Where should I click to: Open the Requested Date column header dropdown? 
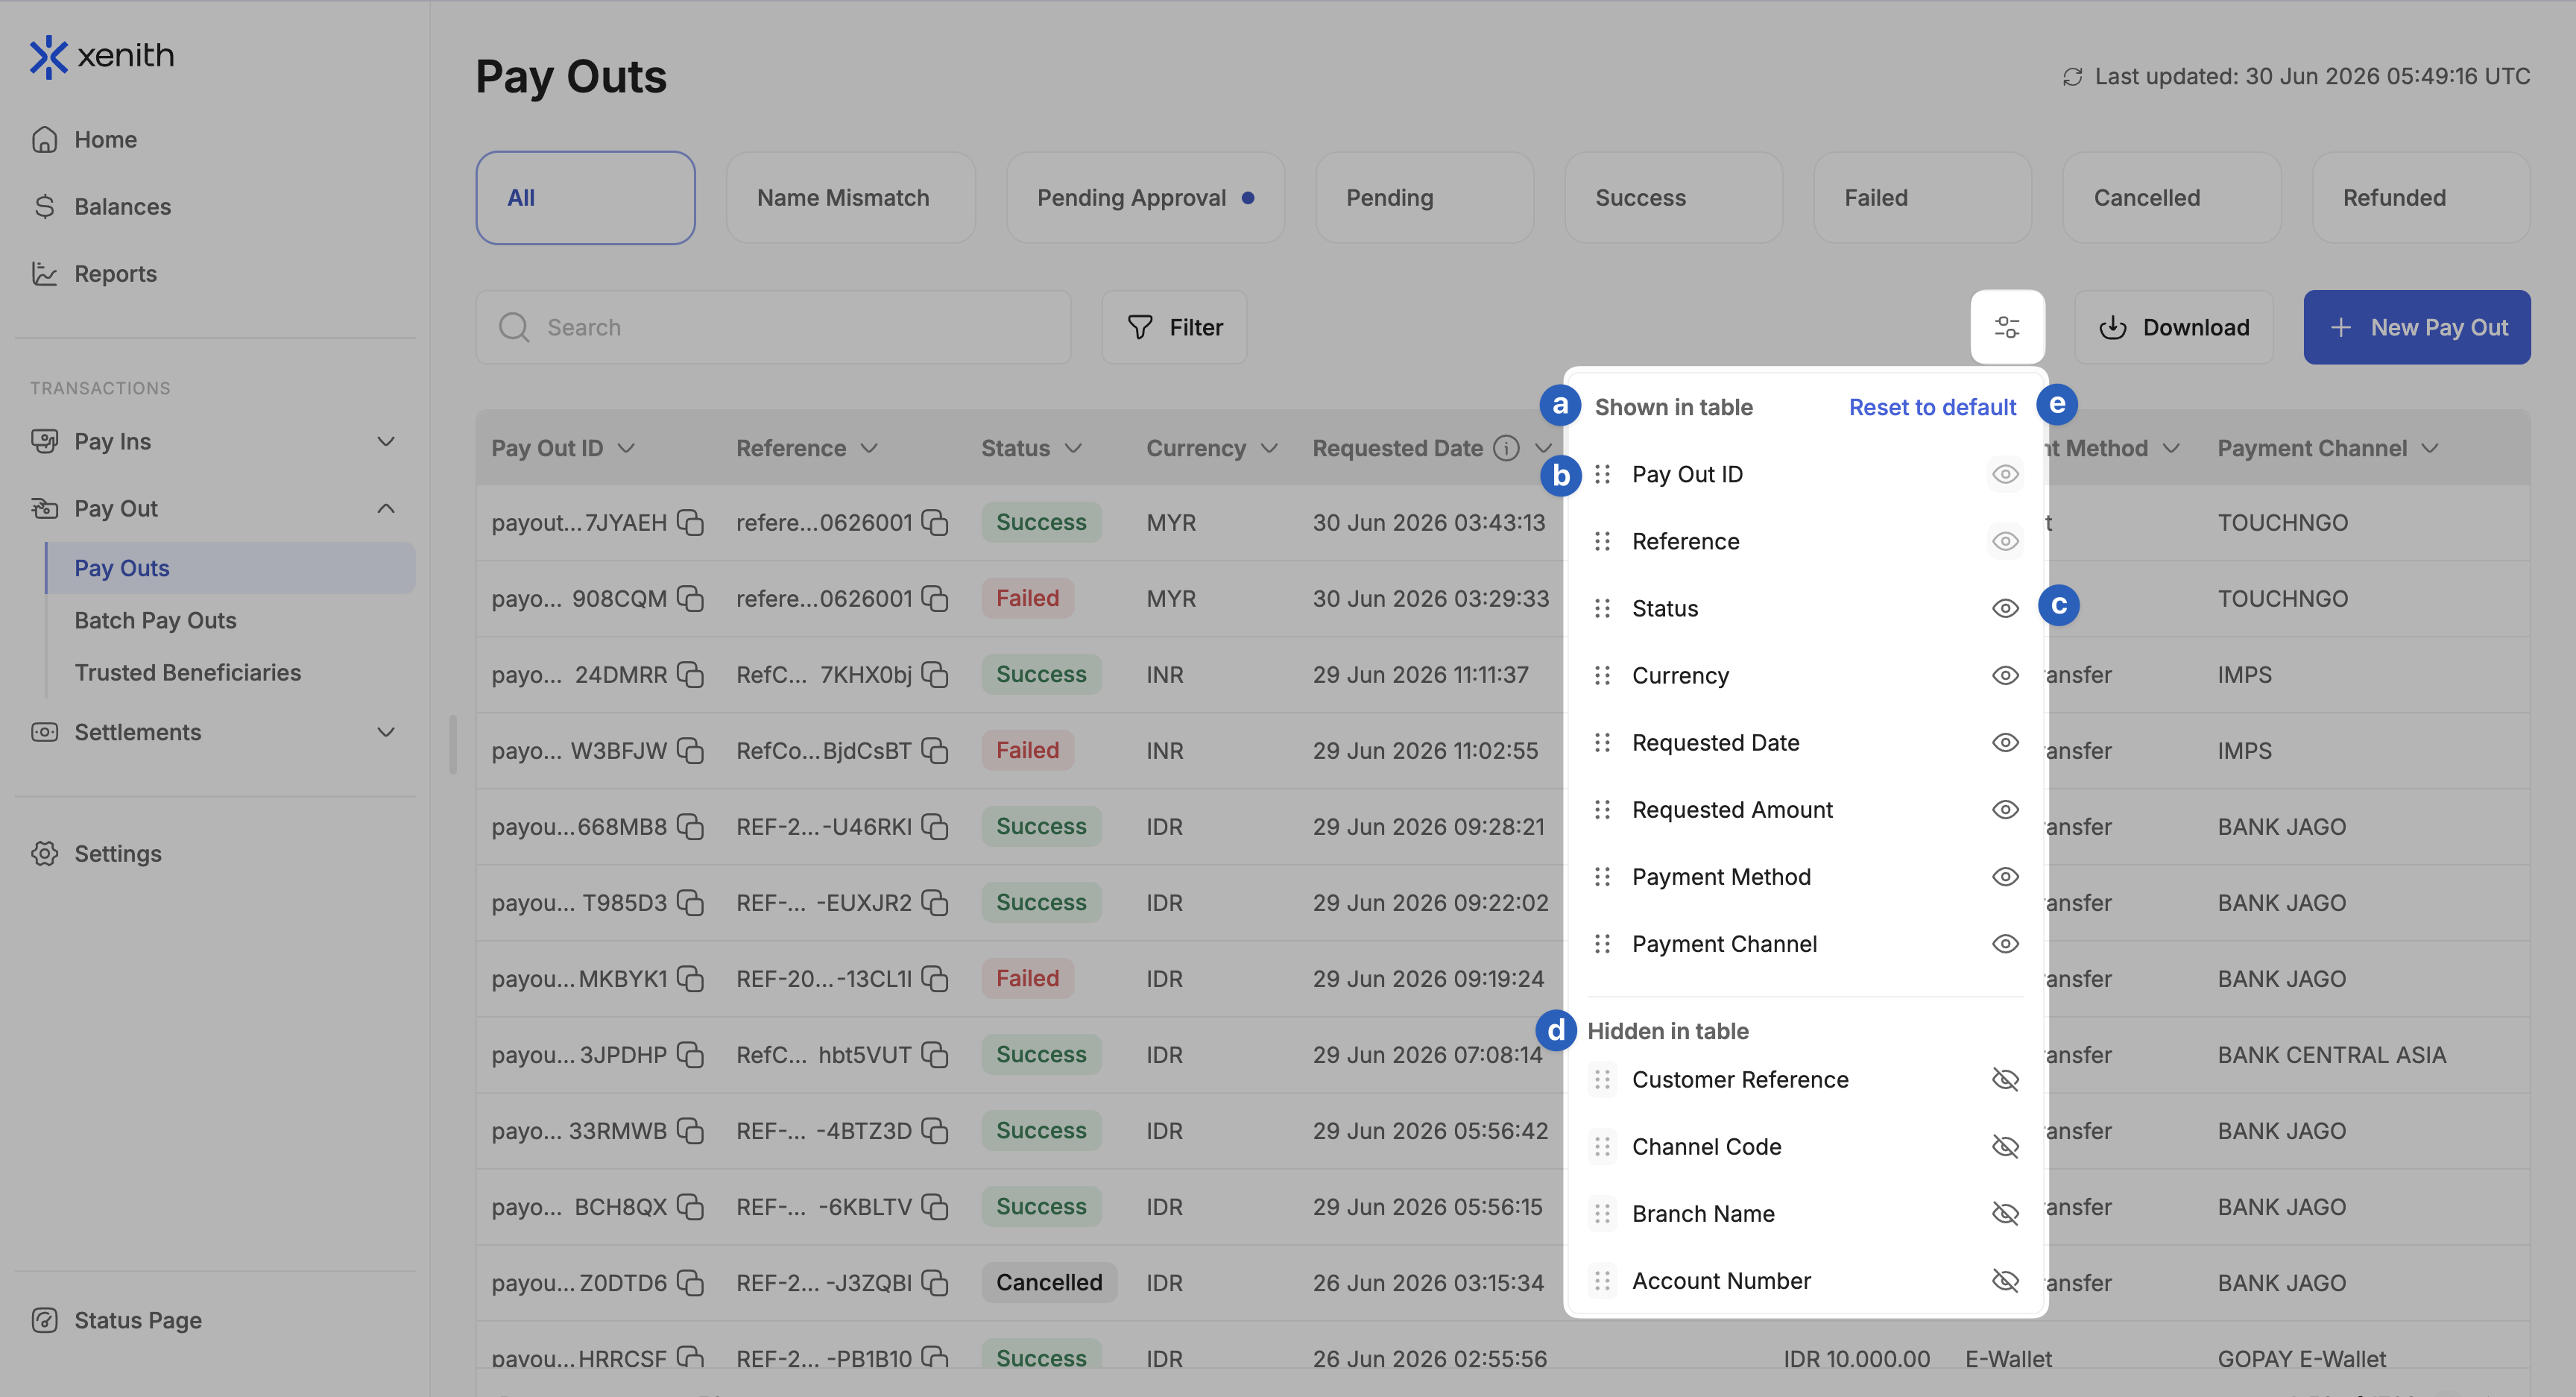coord(1543,448)
